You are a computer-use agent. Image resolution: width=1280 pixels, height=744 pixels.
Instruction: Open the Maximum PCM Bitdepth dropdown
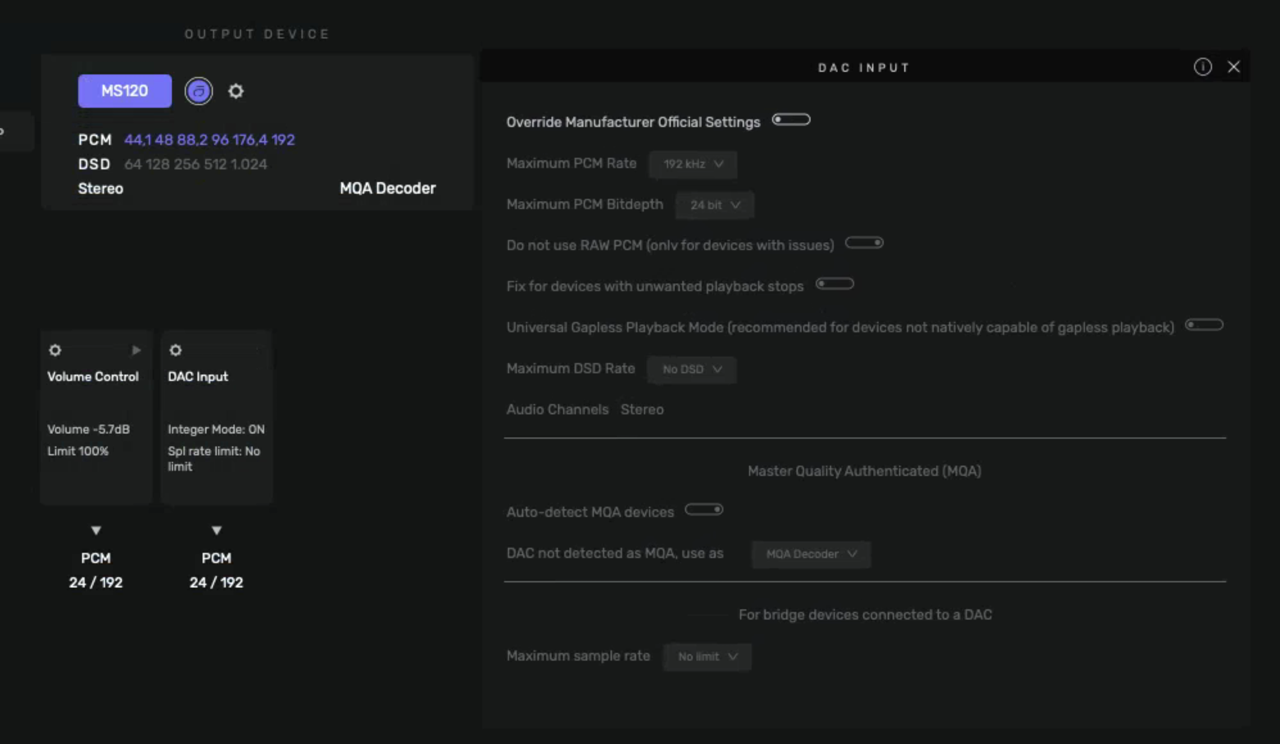pos(715,205)
